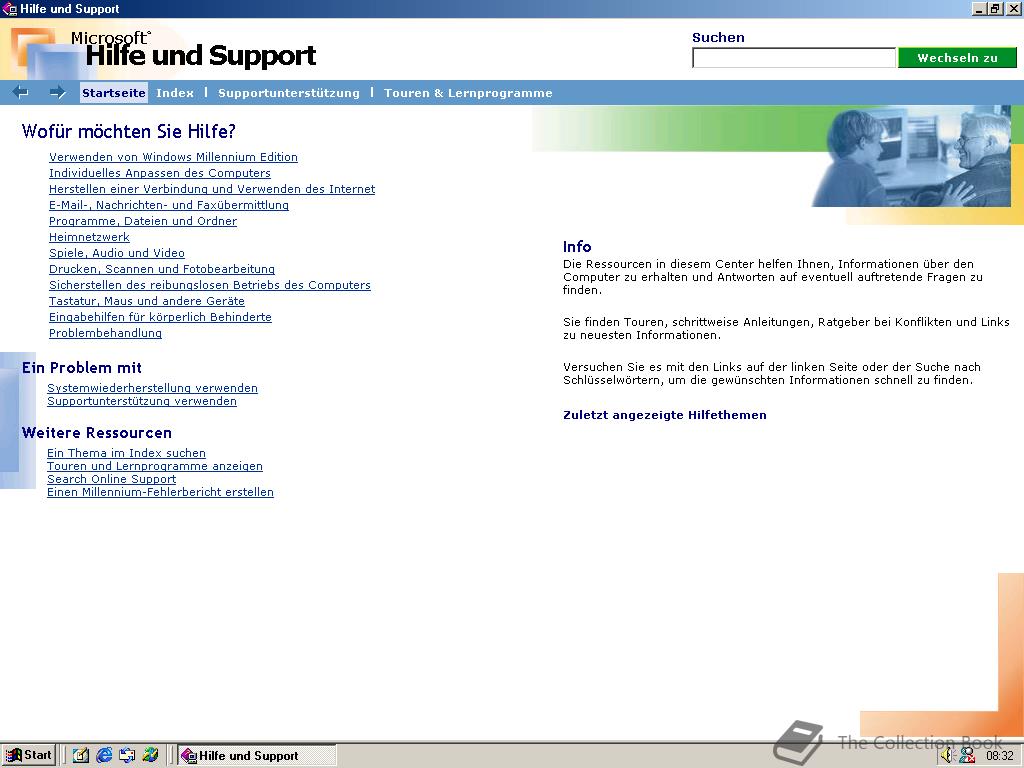This screenshot has height=768, width=1024.
Task: Click Systemwiederherstellung verwenden link
Action: pos(152,388)
